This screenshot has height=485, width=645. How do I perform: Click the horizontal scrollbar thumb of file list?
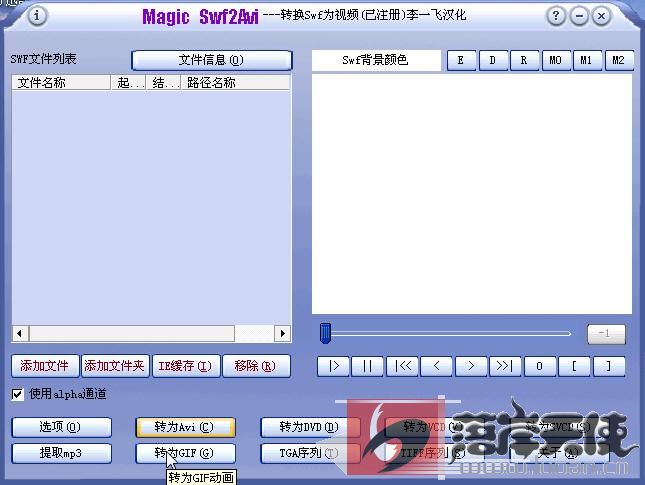tap(132, 333)
